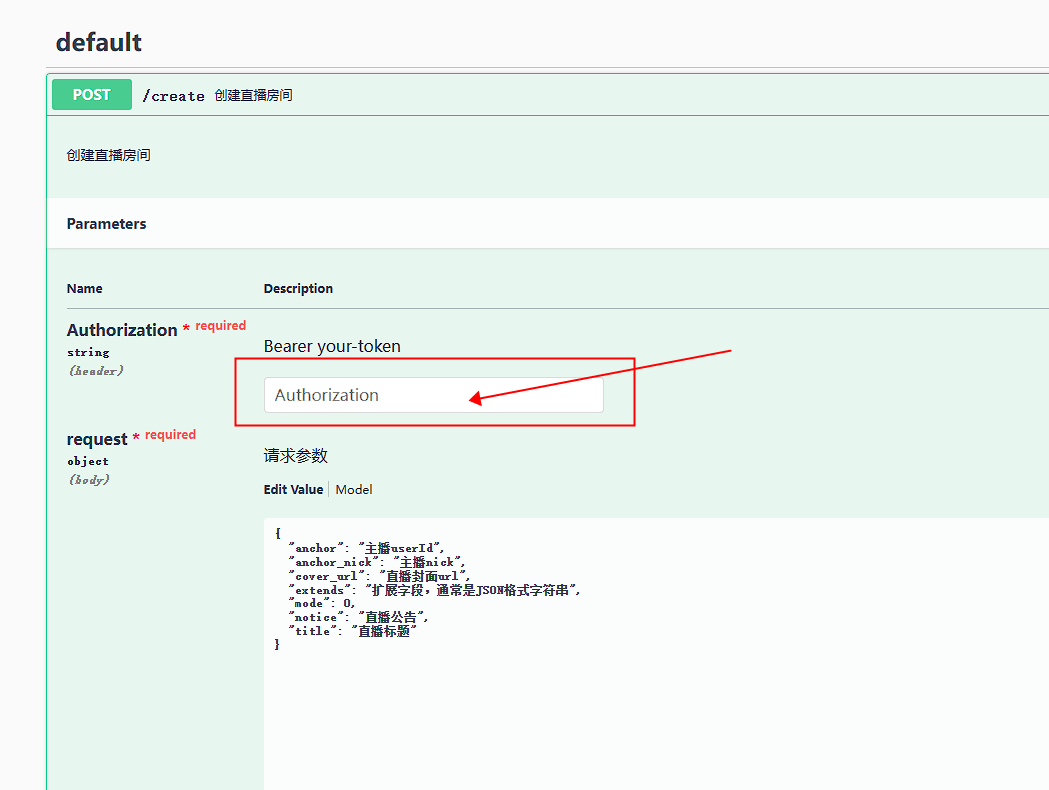This screenshot has width=1049, height=790.
Task: Click the Description column header
Action: coord(298,288)
